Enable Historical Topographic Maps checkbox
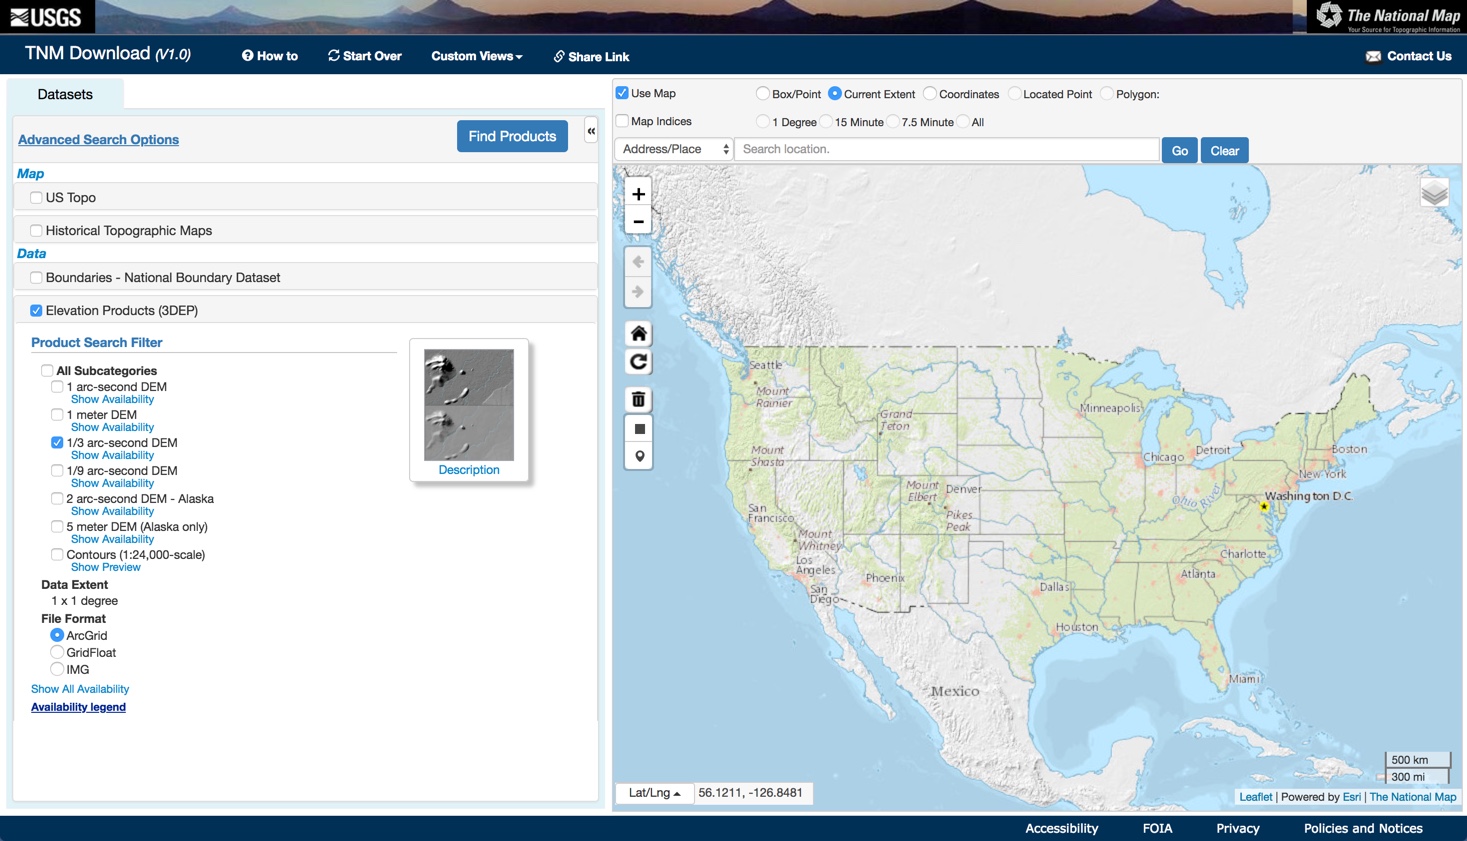1467x841 pixels. pyautogui.click(x=36, y=231)
